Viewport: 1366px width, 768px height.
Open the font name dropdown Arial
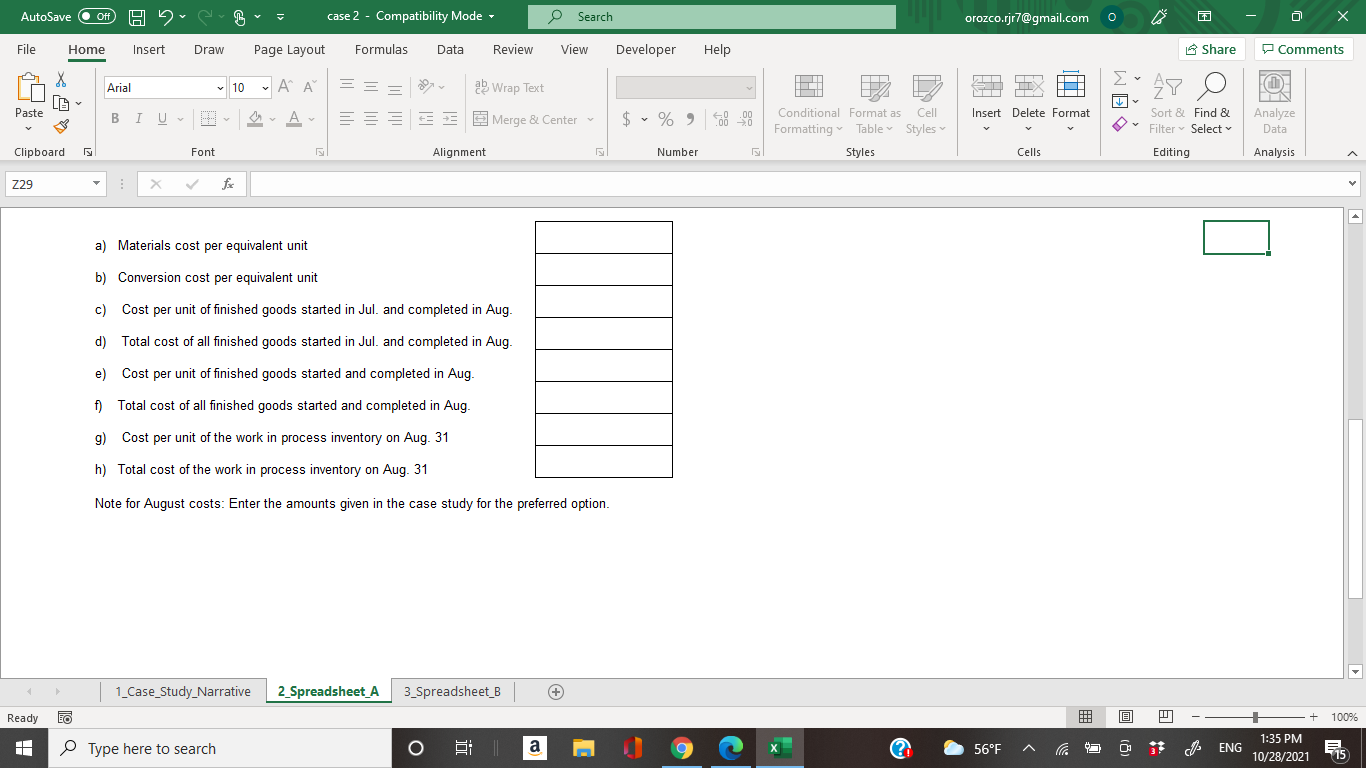tap(220, 88)
